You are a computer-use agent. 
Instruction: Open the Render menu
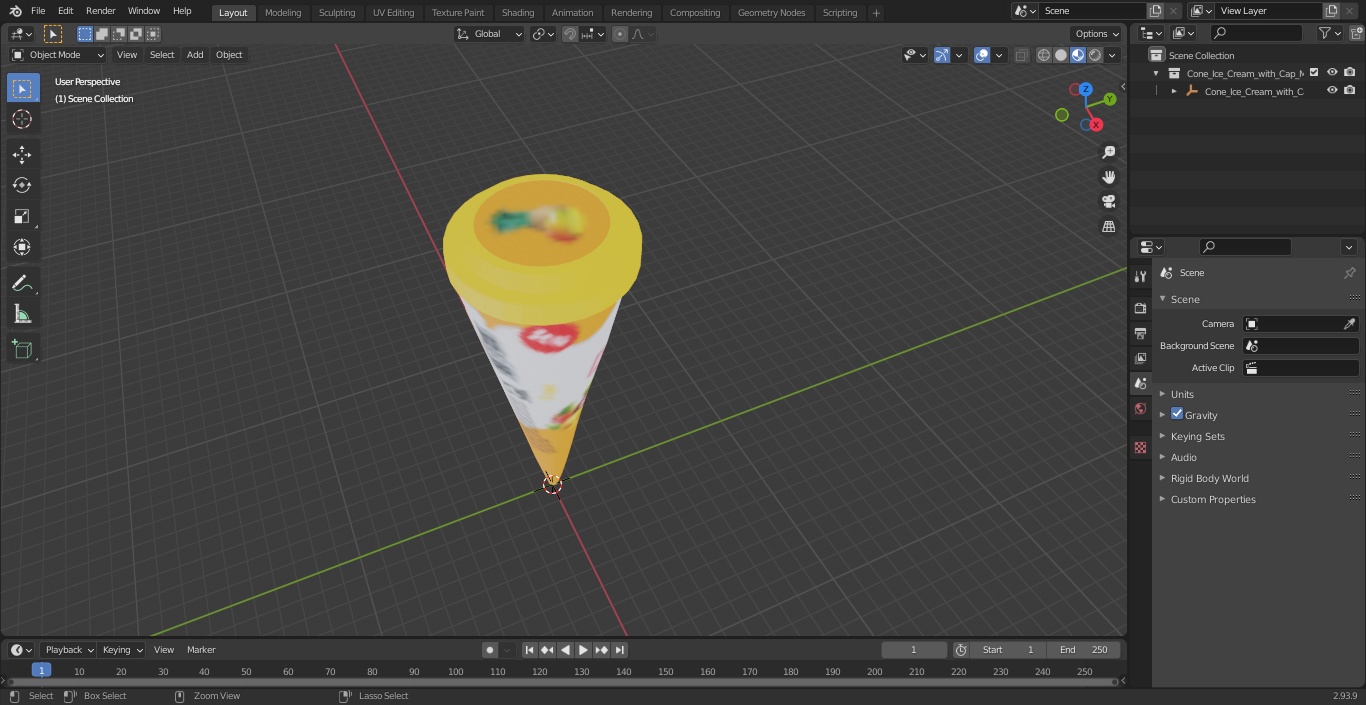pos(100,11)
